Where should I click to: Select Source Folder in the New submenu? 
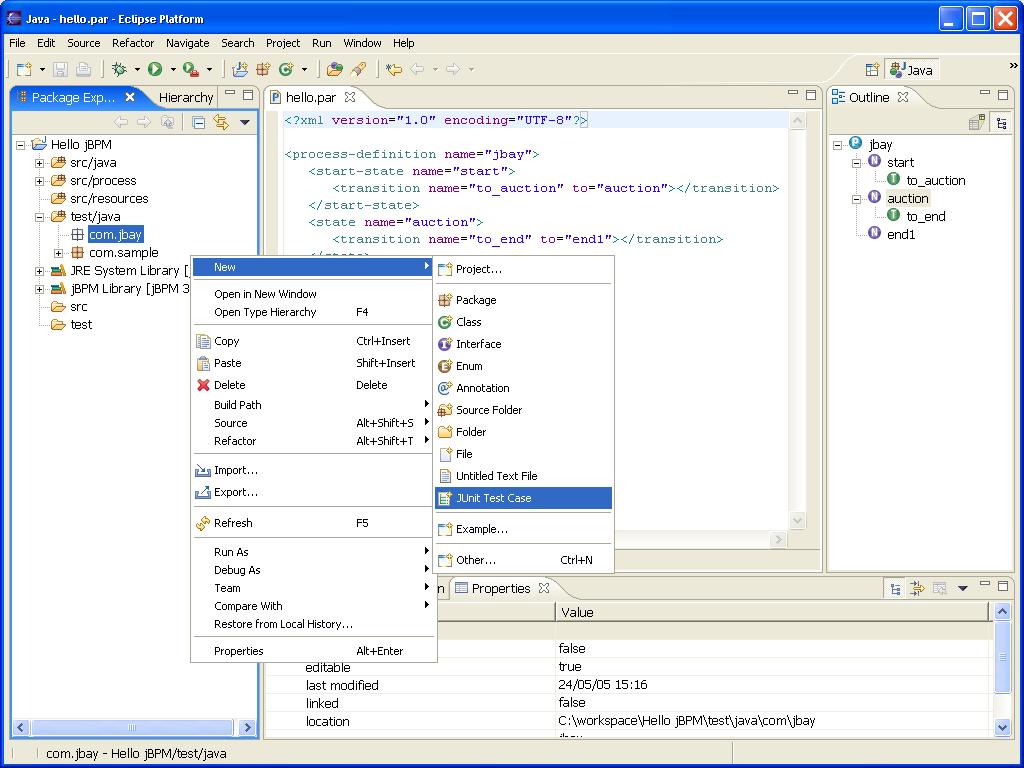(523, 410)
